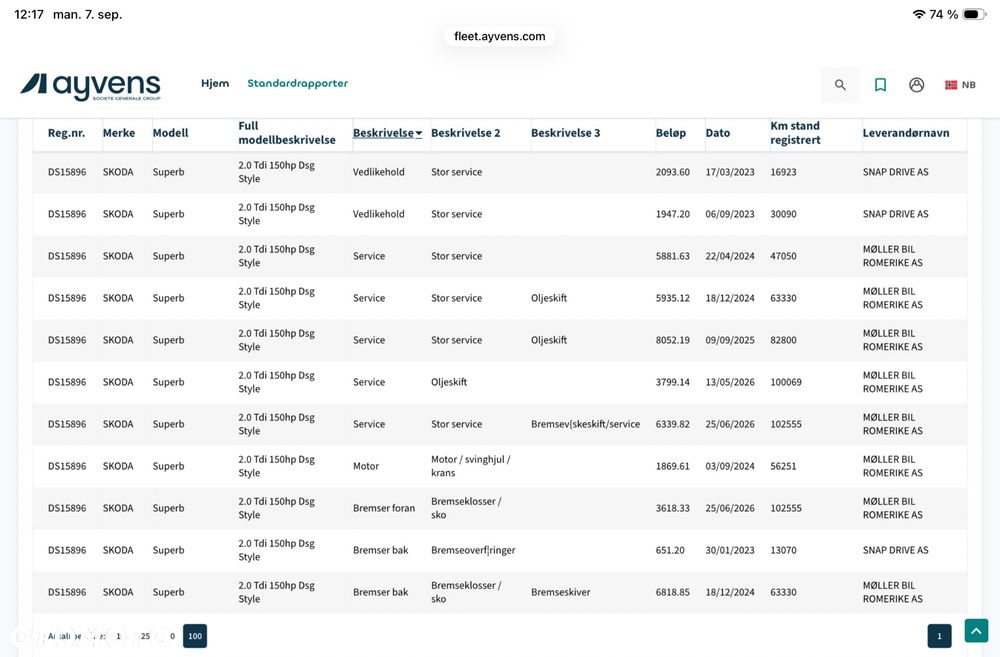Click the Merke column header
1000x657 pixels.
click(x=119, y=133)
